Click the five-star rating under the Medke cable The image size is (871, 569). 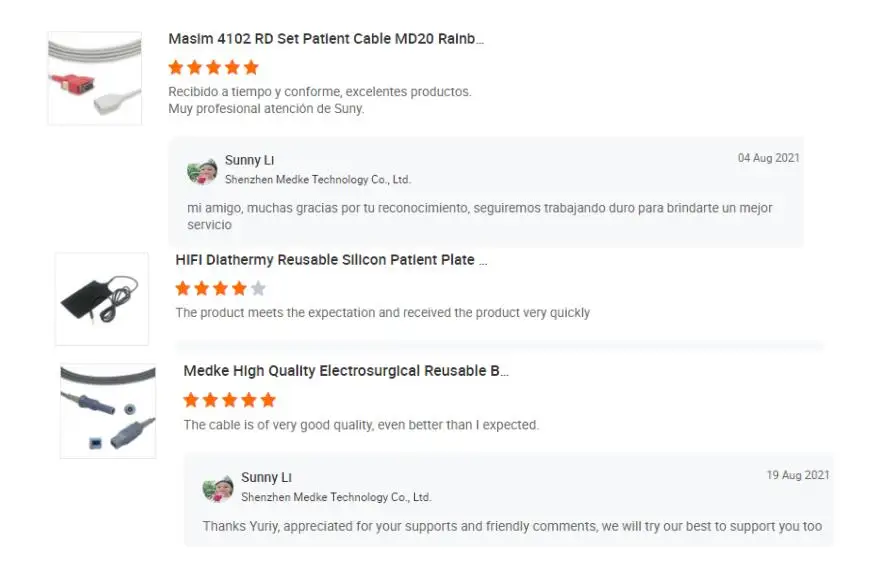[x=229, y=400]
